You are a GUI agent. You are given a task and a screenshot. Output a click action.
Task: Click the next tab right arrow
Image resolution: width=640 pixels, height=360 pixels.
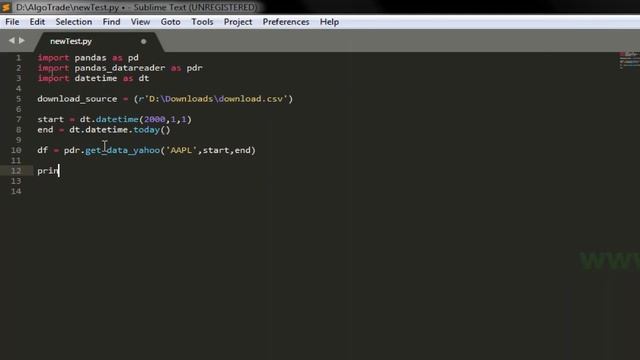click(22, 40)
